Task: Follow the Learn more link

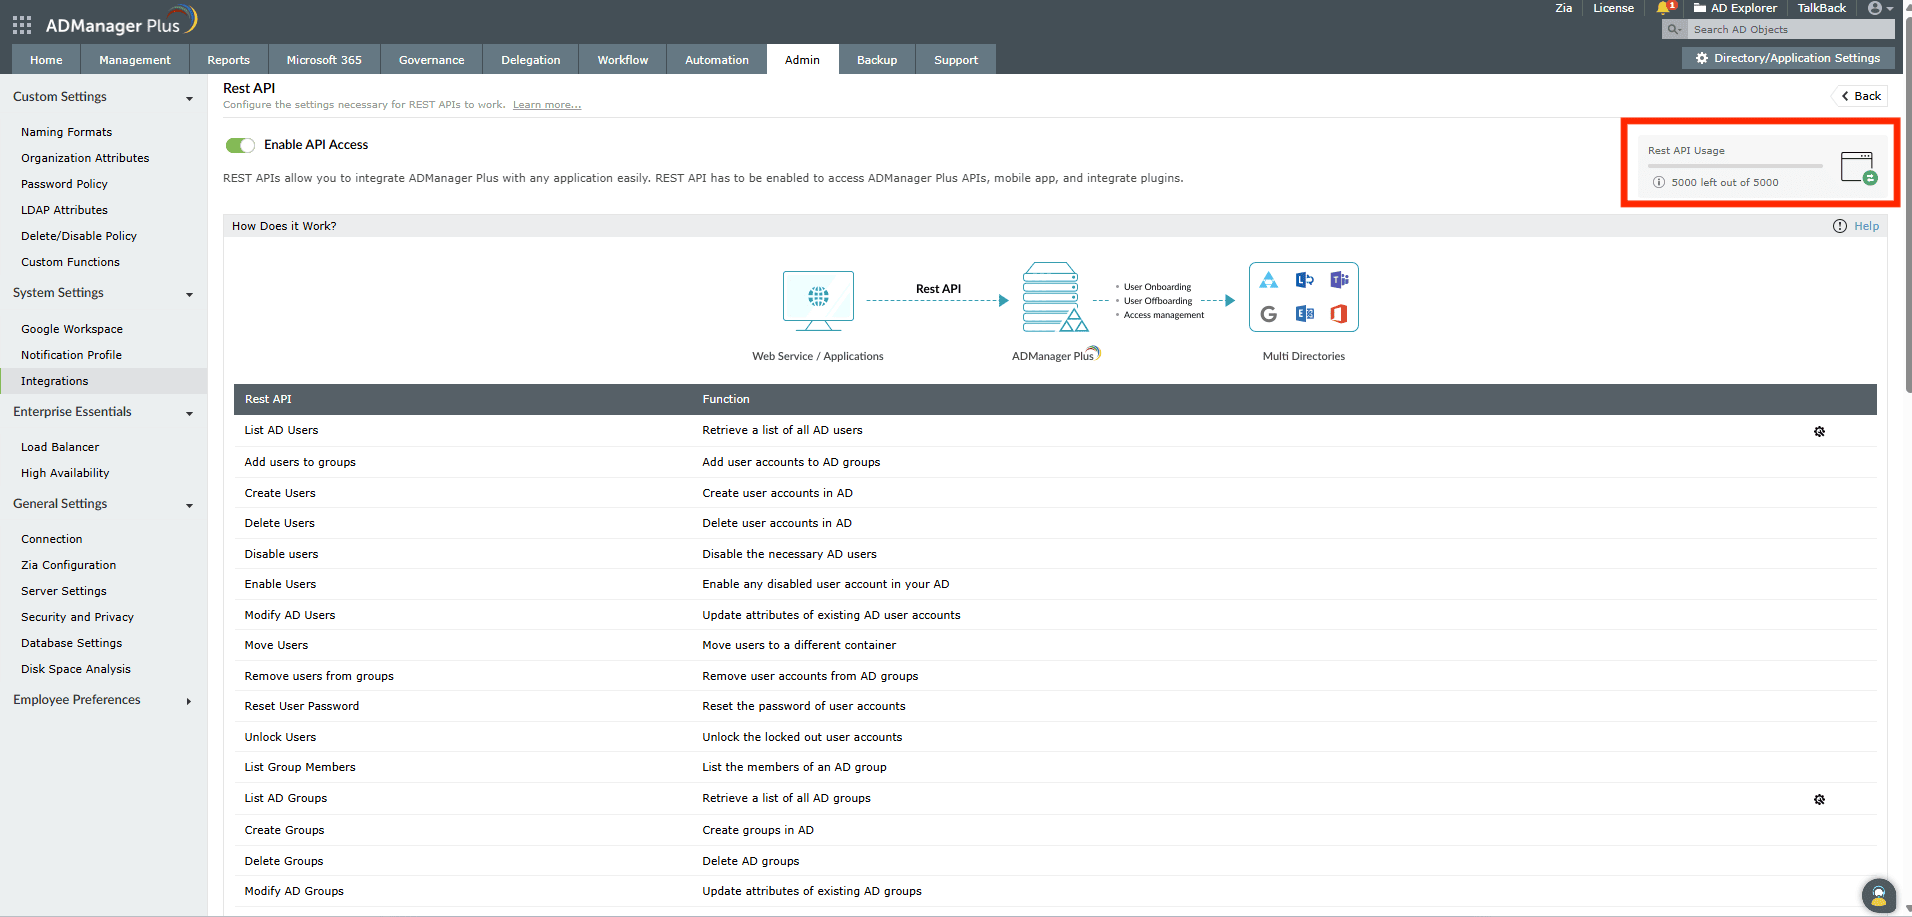Action: pos(547,105)
